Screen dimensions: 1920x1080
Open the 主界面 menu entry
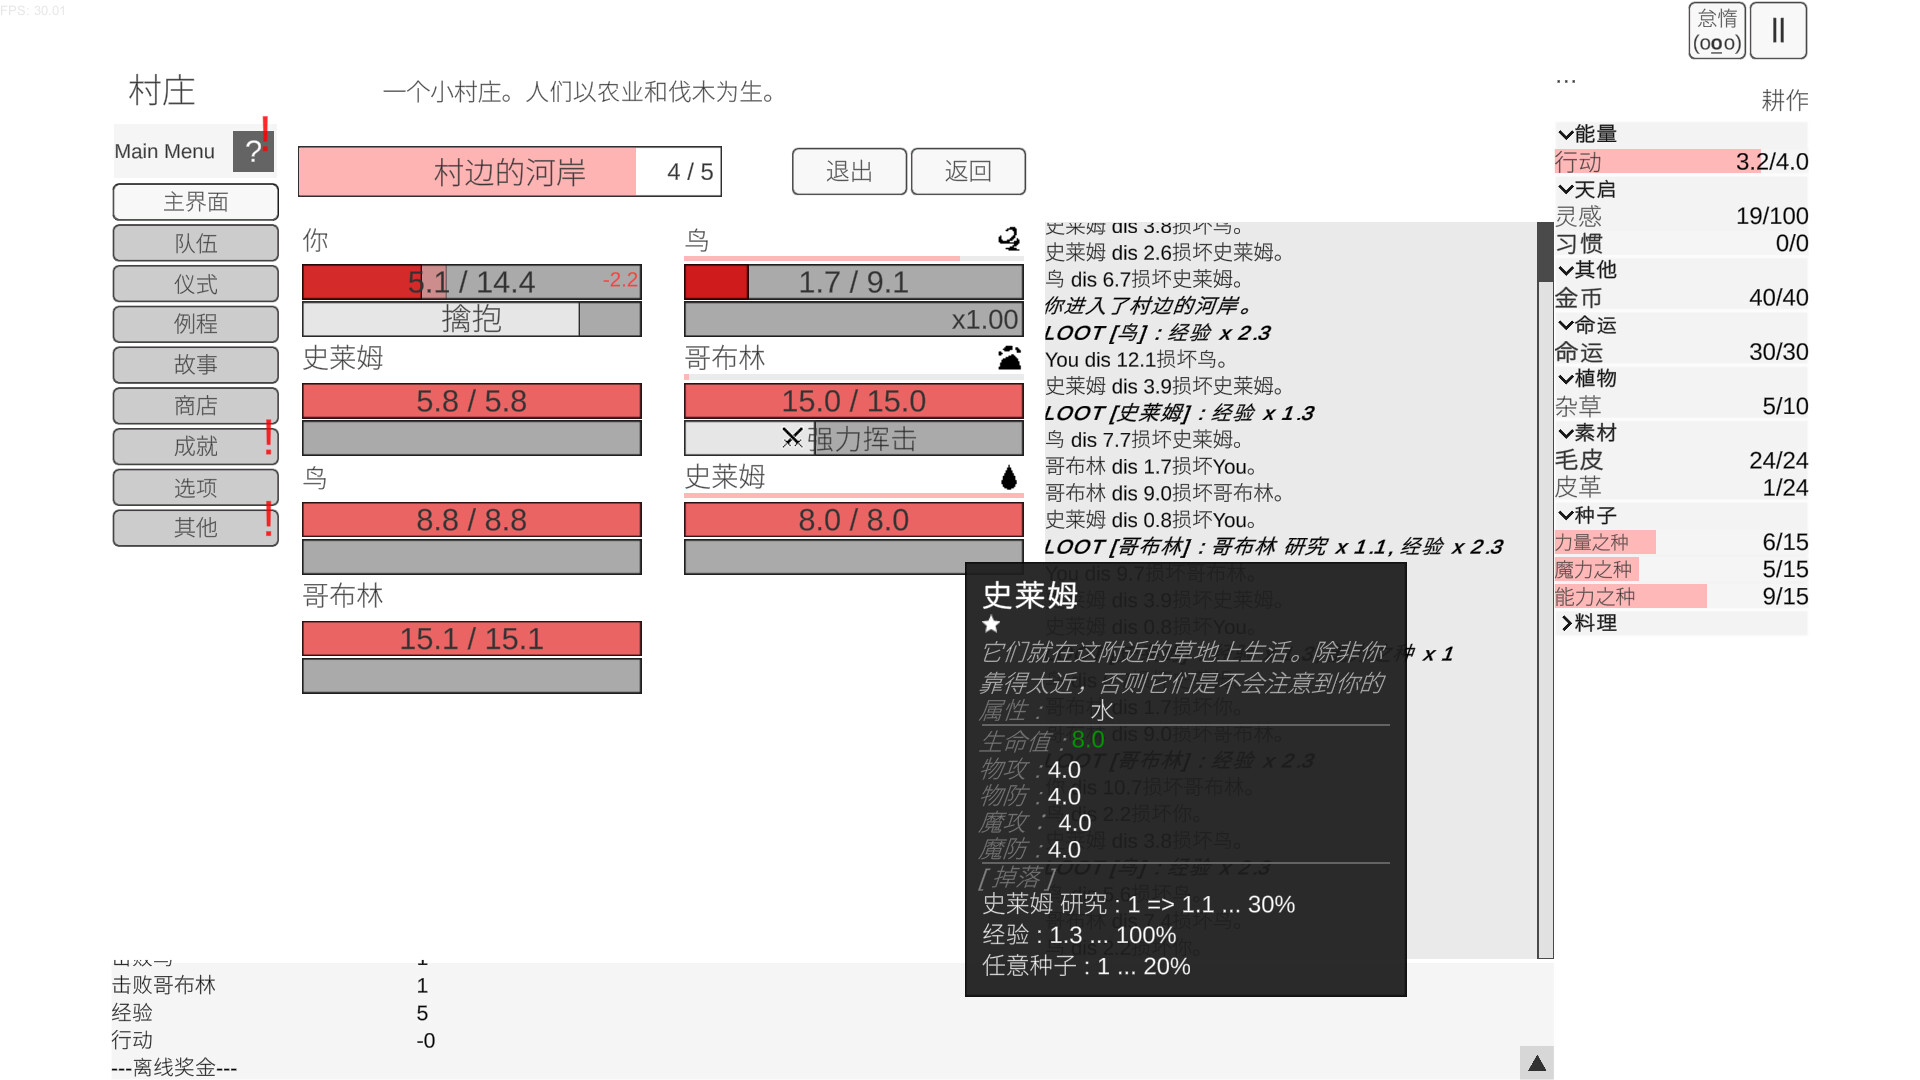[x=195, y=202]
